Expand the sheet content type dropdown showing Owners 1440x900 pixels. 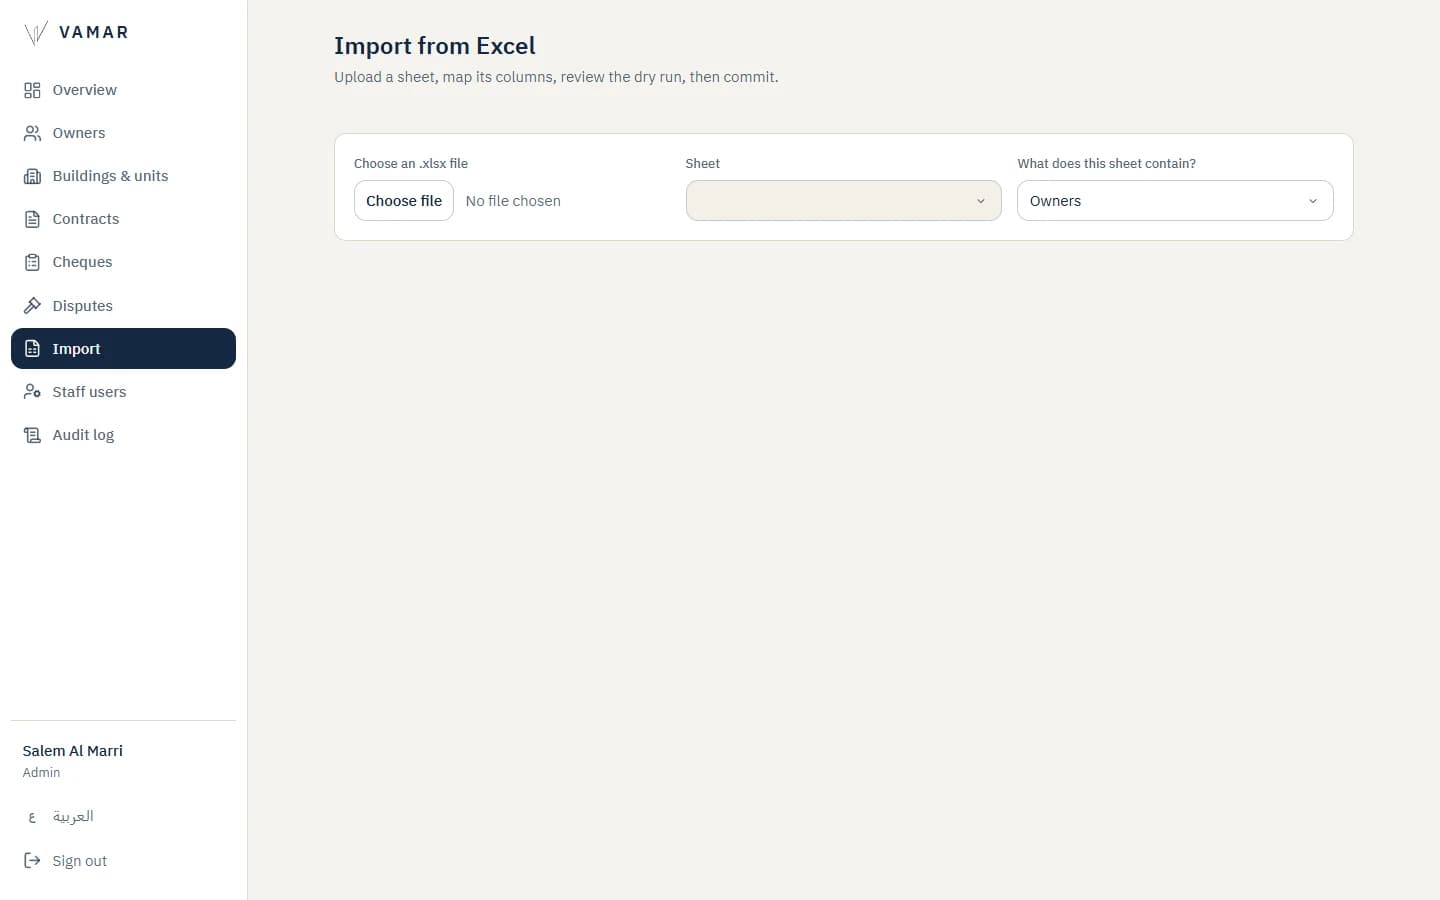[x=1175, y=201]
